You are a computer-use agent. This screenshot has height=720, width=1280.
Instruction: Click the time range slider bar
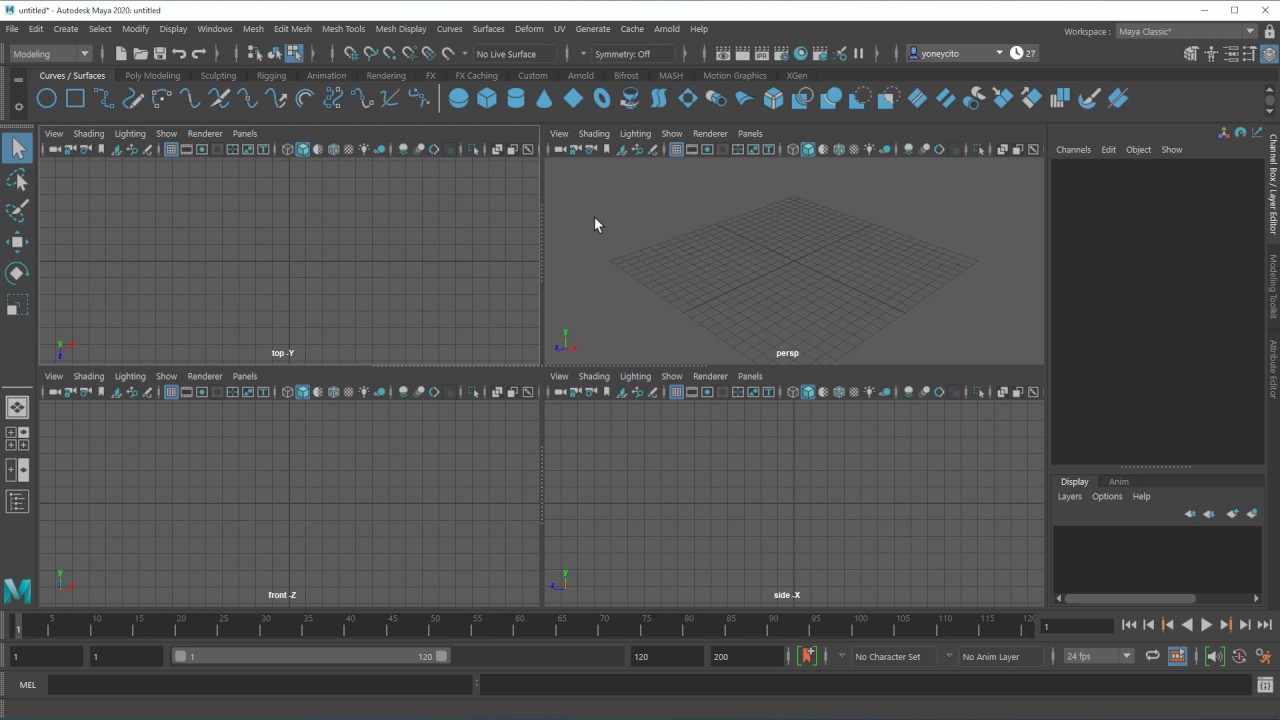(x=311, y=656)
